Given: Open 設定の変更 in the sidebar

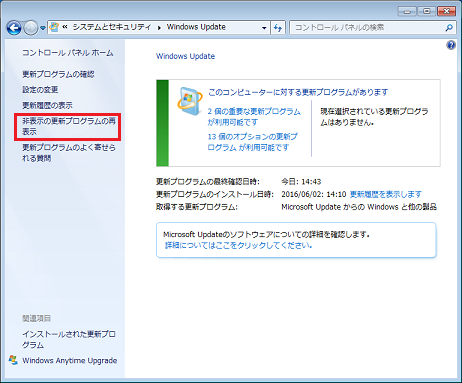Looking at the screenshot, I should [x=40, y=90].
